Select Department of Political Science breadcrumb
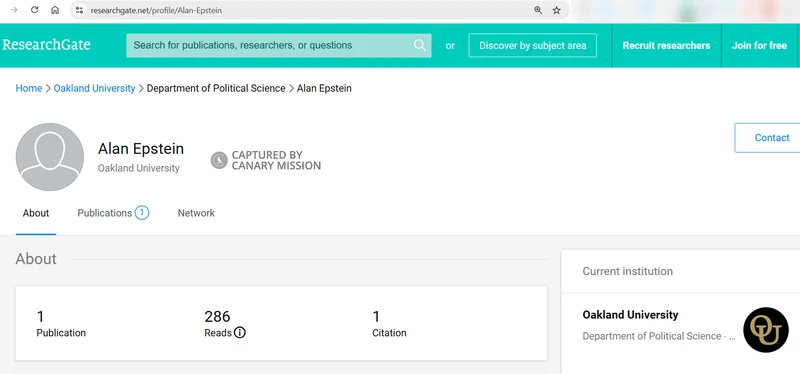 coord(216,88)
